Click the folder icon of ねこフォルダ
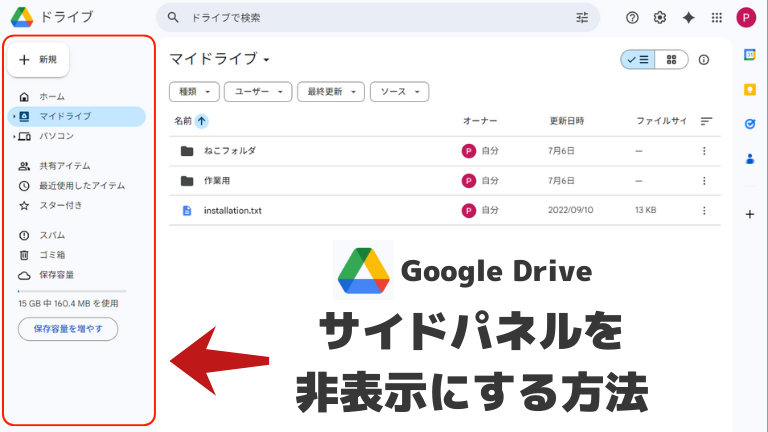The height and width of the screenshot is (432, 768). [x=187, y=151]
